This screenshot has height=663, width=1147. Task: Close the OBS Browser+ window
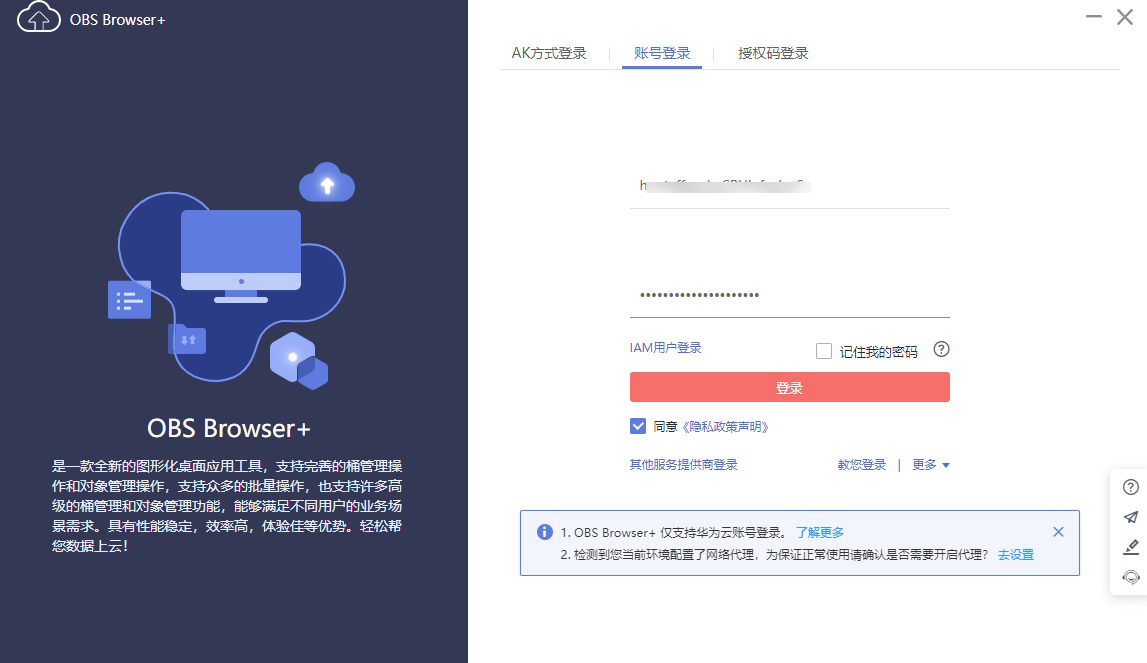(x=1125, y=17)
